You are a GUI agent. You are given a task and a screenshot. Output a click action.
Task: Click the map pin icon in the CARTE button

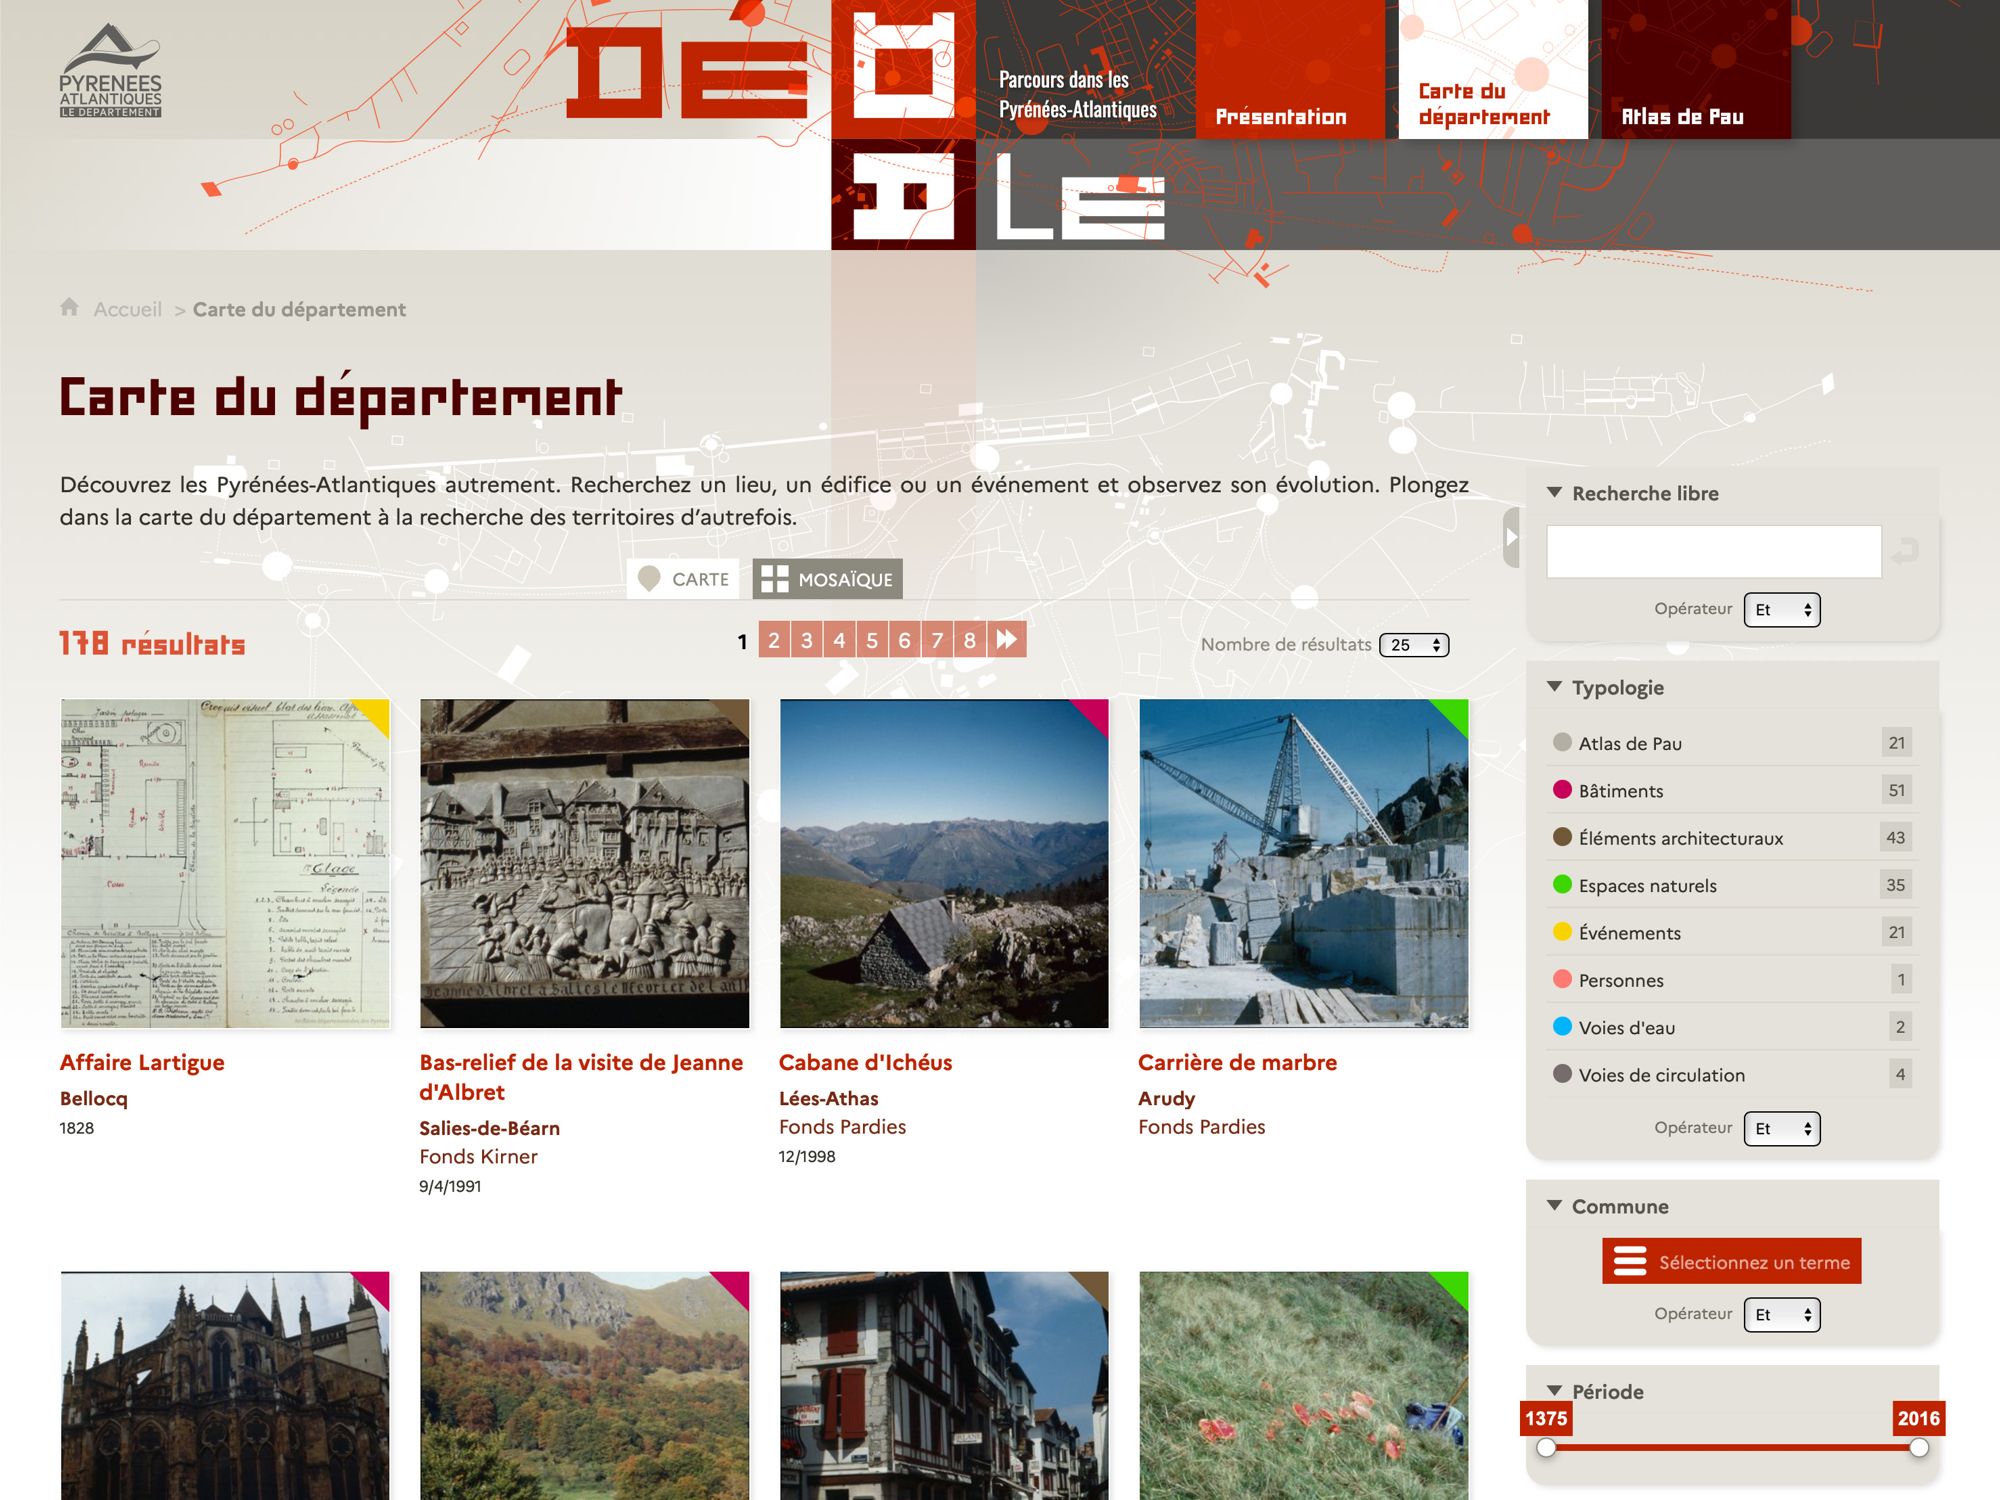pyautogui.click(x=649, y=579)
